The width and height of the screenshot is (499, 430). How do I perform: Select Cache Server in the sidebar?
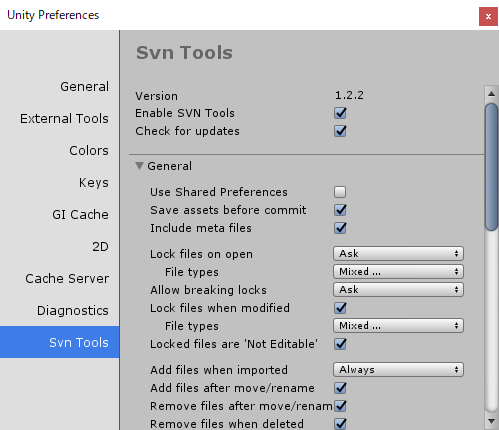(67, 279)
